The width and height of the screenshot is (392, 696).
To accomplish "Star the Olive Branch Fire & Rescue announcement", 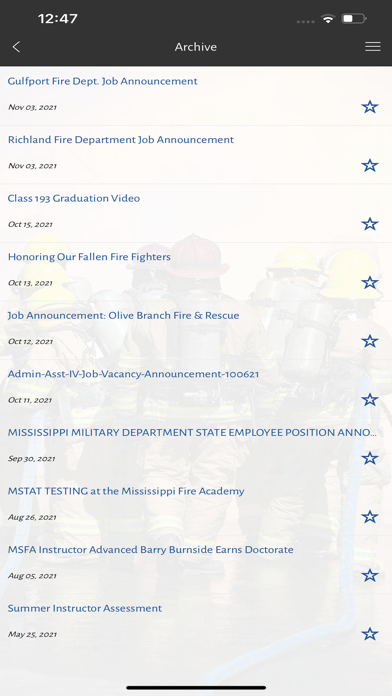I will [x=369, y=341].
